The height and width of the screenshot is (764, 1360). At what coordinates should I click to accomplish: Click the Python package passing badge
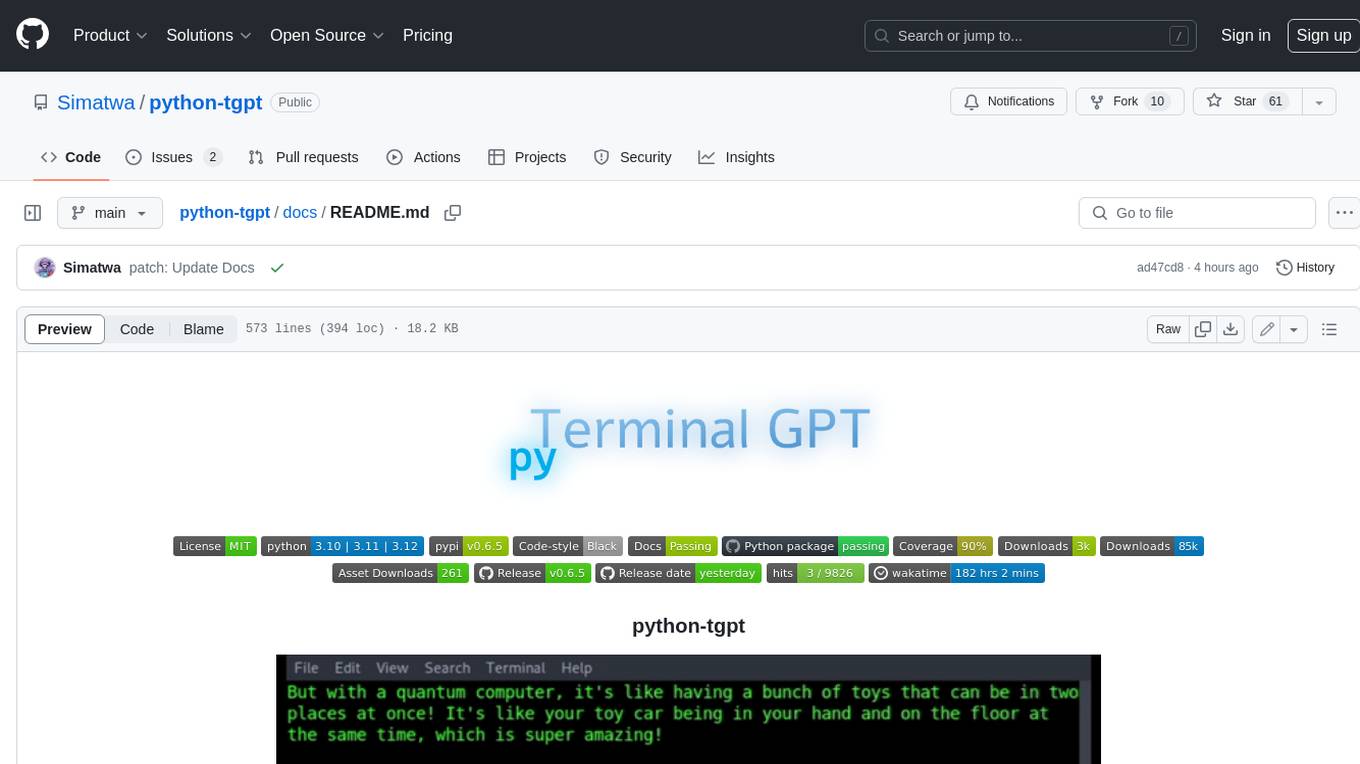805,546
